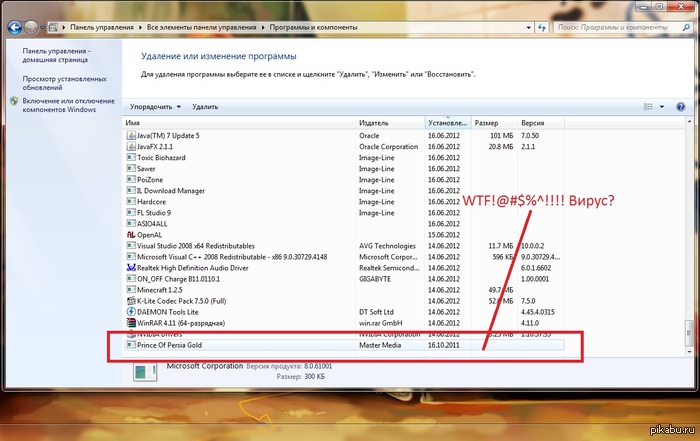The image size is (700, 441).
Task: Open the view options dropdown arrow
Action: (x=662, y=106)
